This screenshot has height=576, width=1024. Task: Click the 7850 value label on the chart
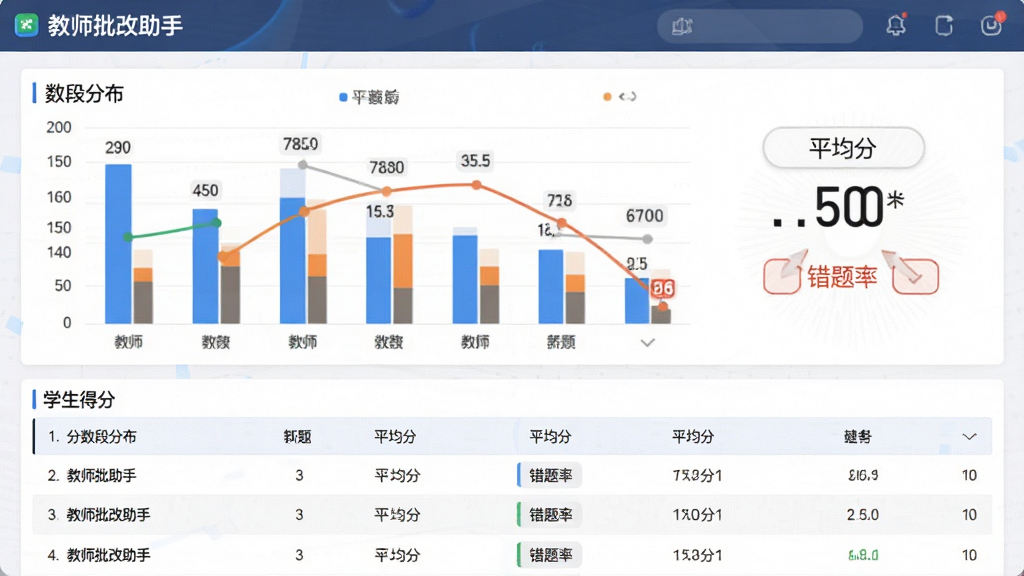pyautogui.click(x=300, y=144)
